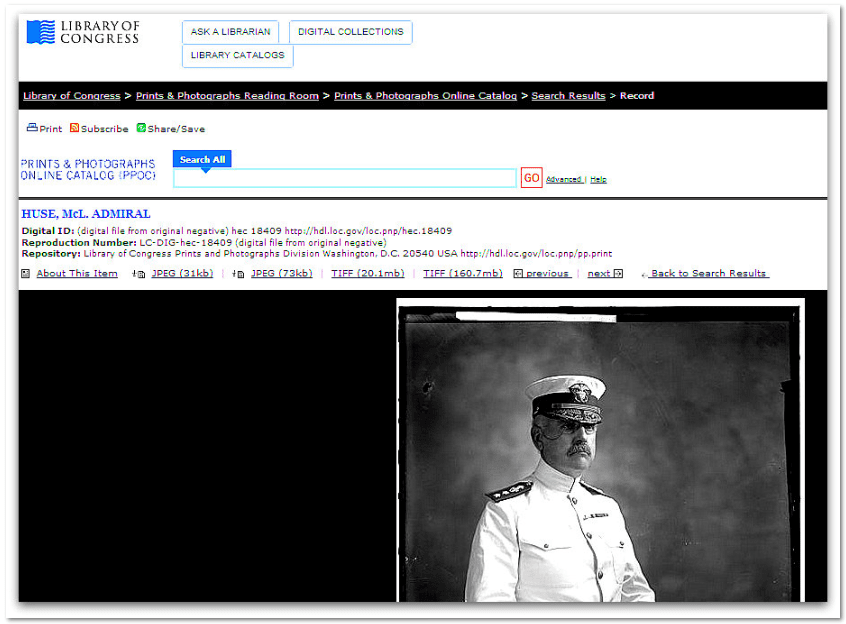
Task: Click the About This Item icon
Action: pos(25,273)
